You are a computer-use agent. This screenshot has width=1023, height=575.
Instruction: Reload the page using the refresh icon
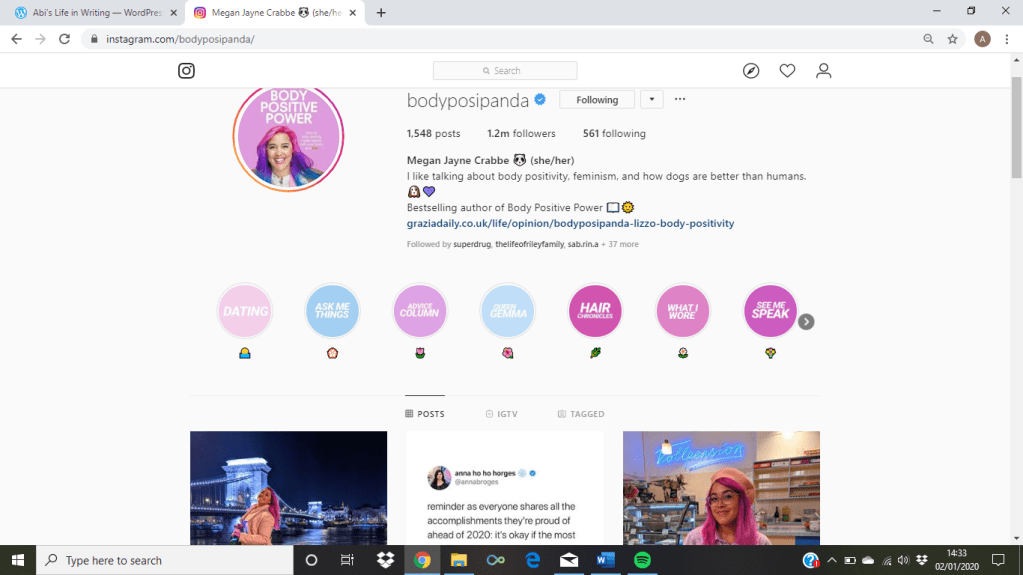pos(65,39)
